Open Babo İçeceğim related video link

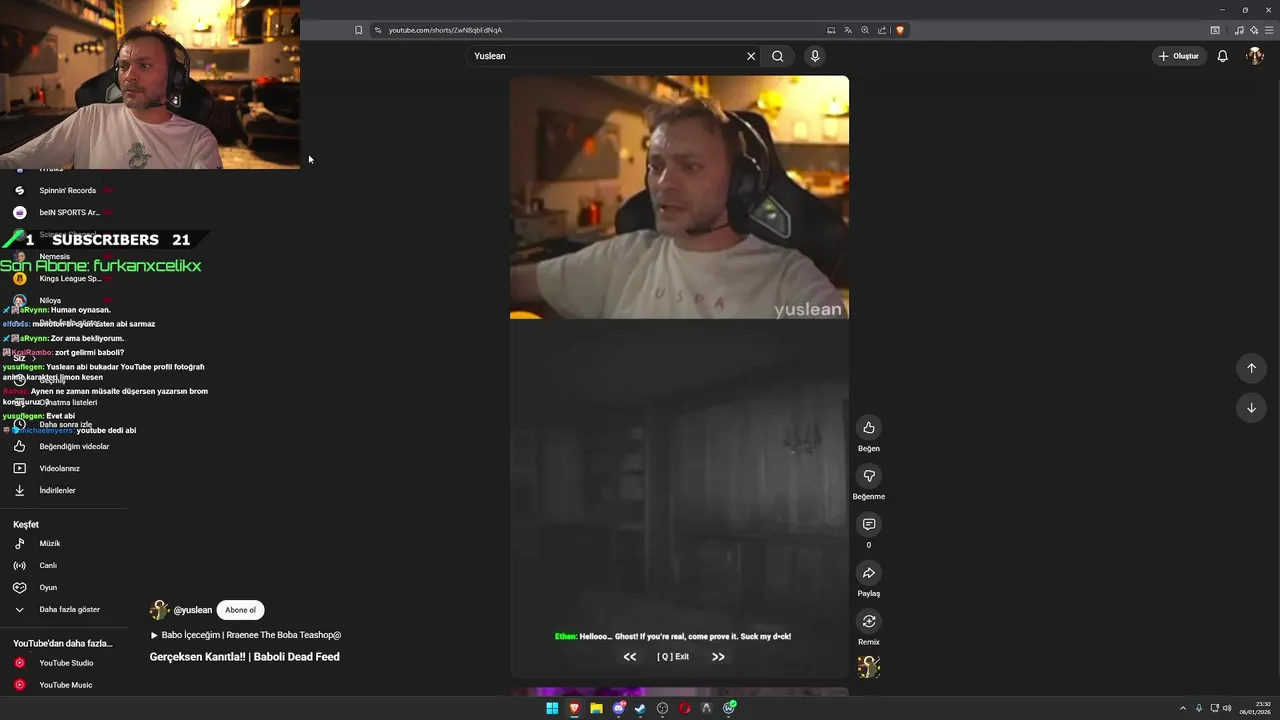(x=246, y=635)
